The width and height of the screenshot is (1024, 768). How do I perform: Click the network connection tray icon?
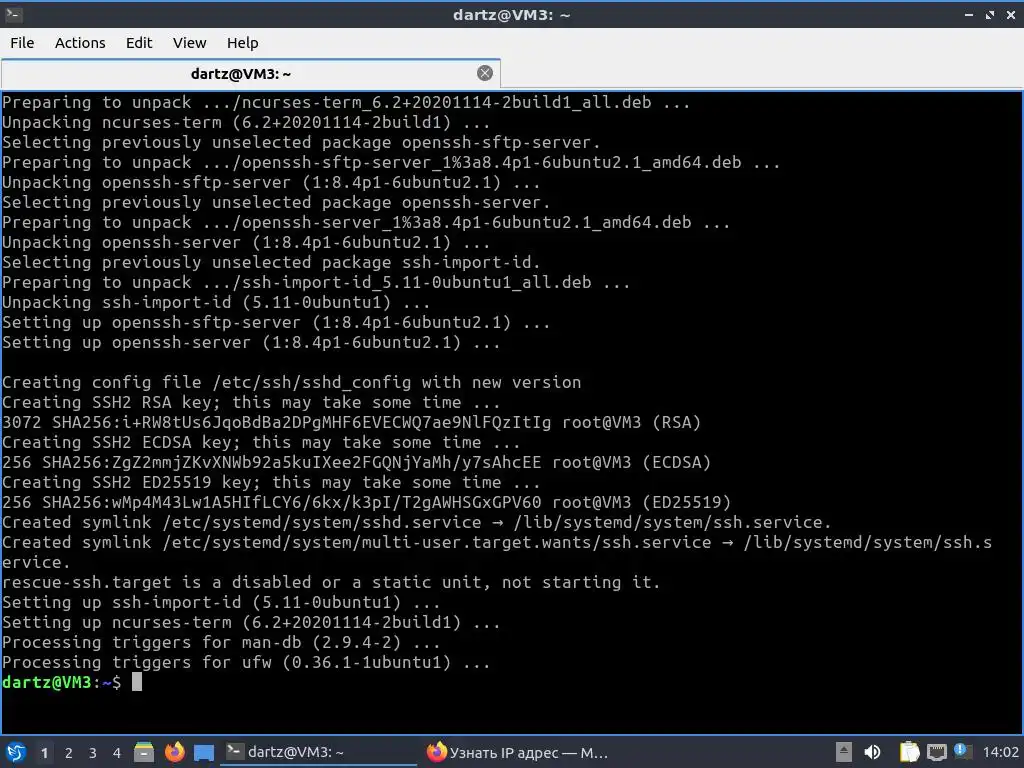click(937, 752)
